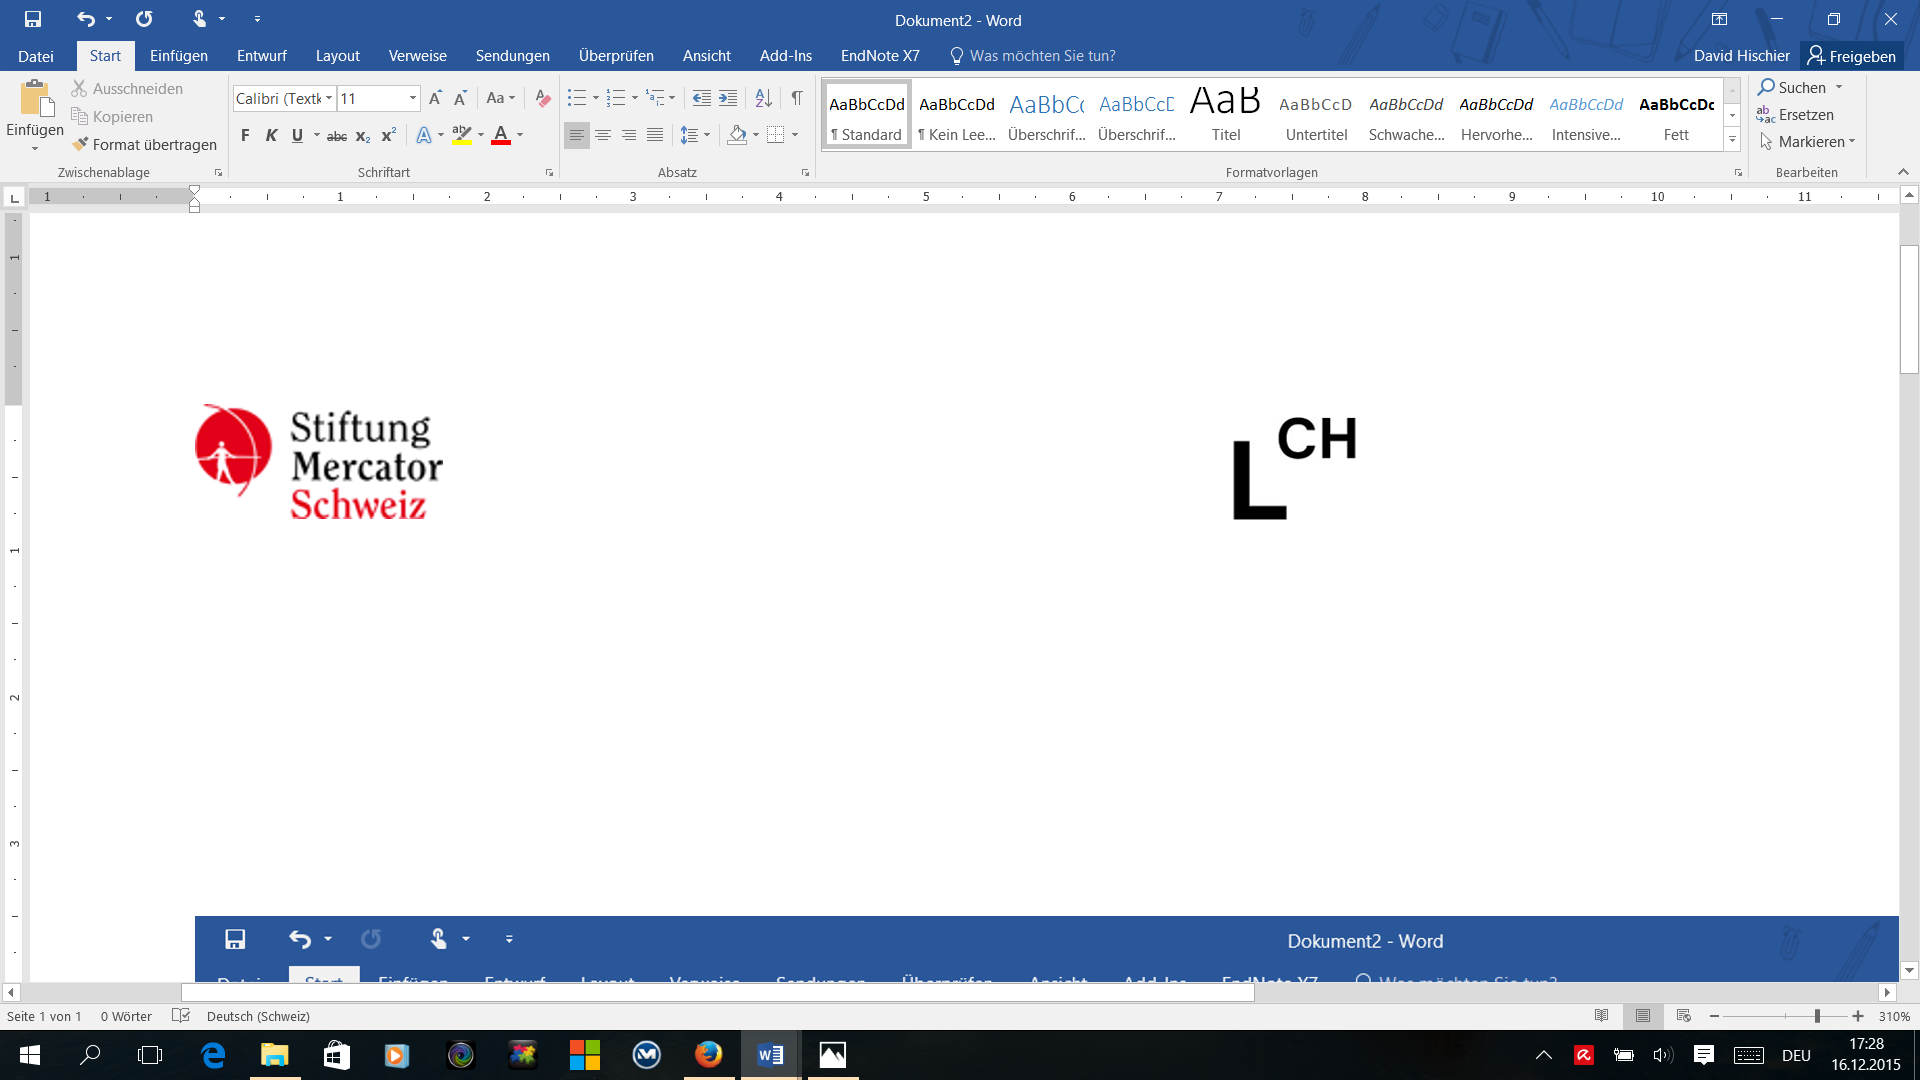Screen dimensions: 1920x1080
Task: Toggle touch/mouse mode icon in title bar
Action: pyautogui.click(x=199, y=19)
